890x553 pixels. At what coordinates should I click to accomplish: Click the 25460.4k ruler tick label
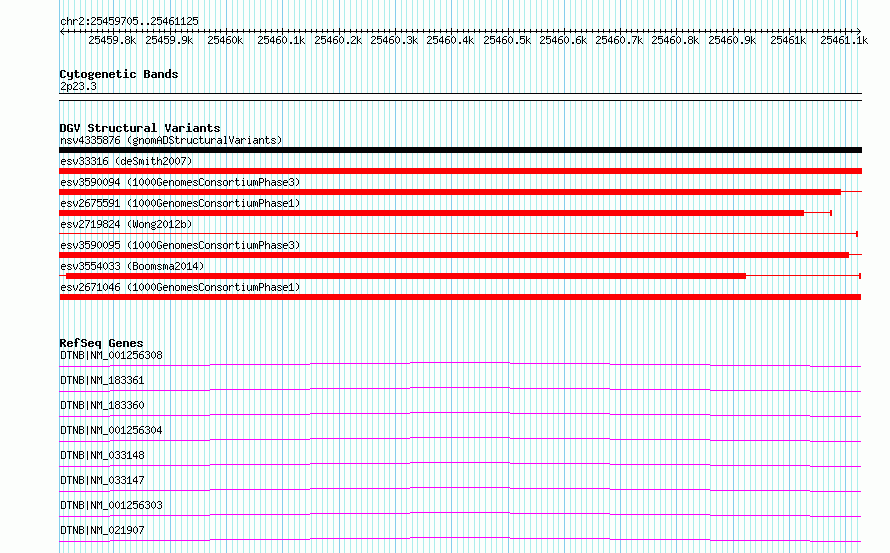tap(450, 40)
